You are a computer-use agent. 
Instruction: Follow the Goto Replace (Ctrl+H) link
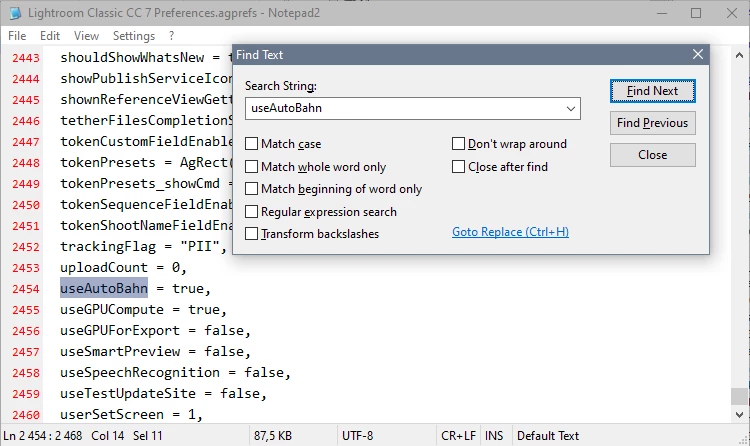pyautogui.click(x=510, y=232)
